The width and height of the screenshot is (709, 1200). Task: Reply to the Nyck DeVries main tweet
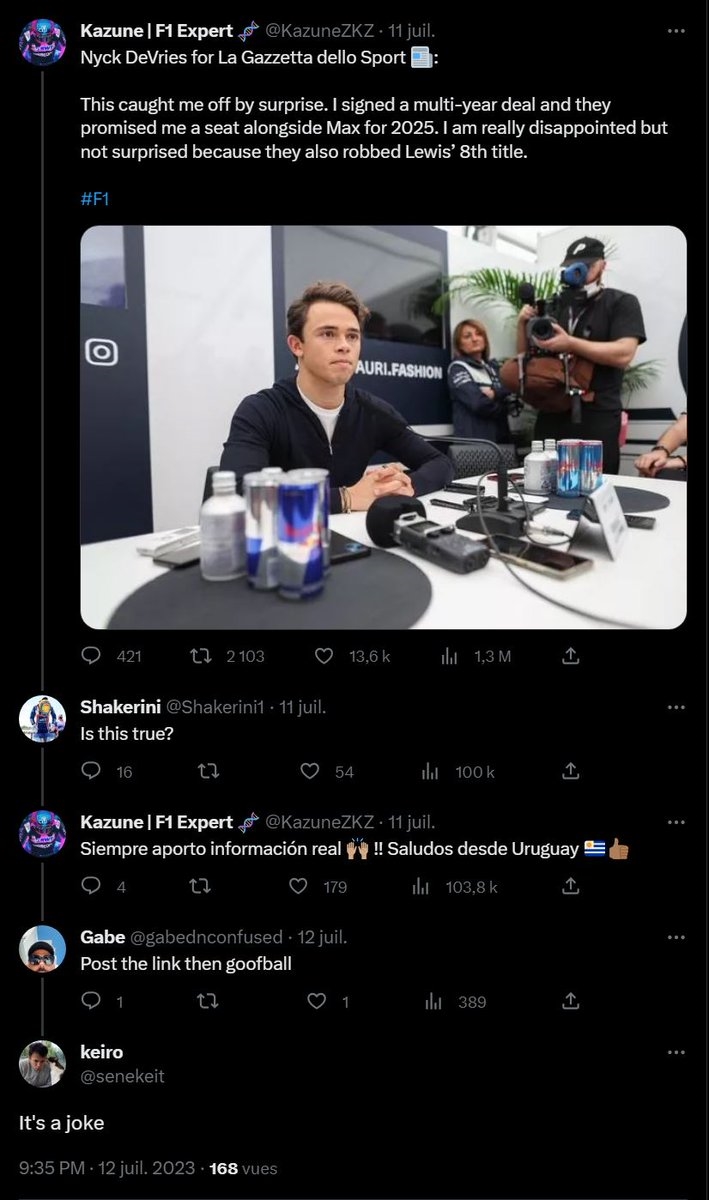tap(92, 656)
